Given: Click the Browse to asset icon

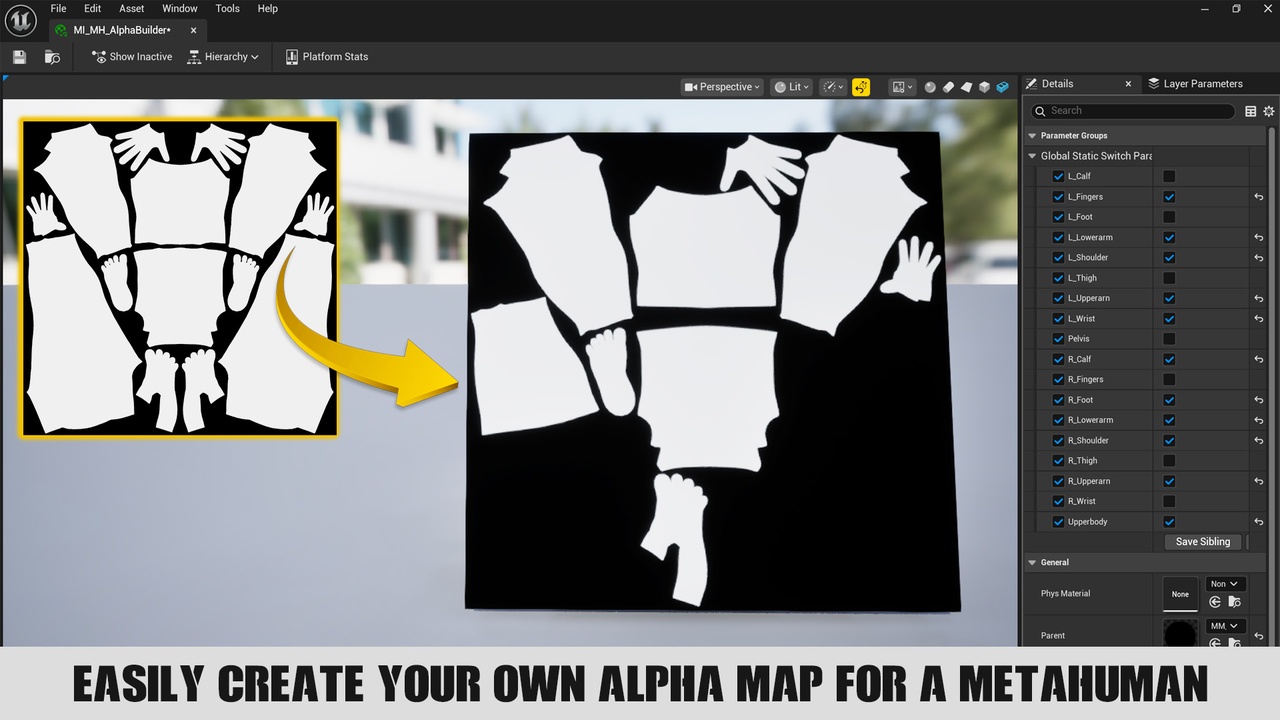Looking at the screenshot, I should (52, 57).
